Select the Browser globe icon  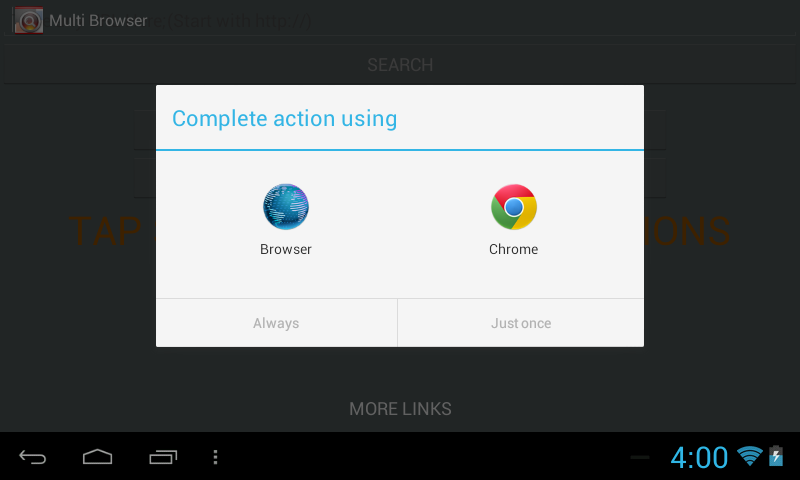tap(286, 207)
